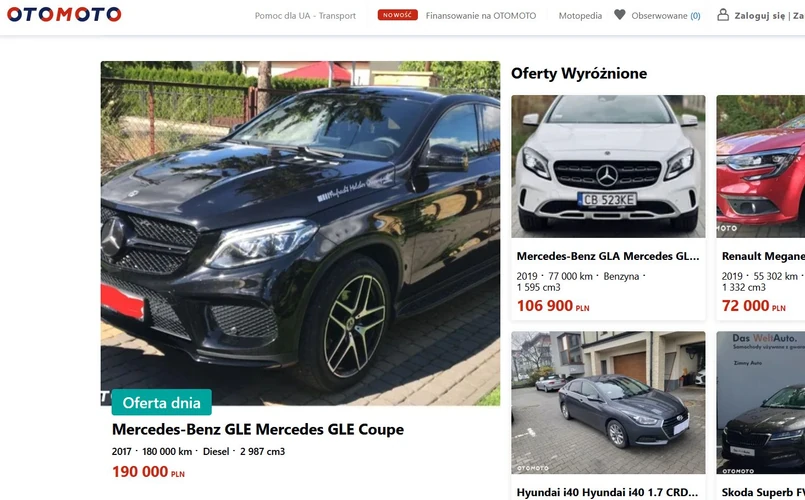Click the 190 000 PLN price
This screenshot has width=805, height=500.
(x=148, y=471)
